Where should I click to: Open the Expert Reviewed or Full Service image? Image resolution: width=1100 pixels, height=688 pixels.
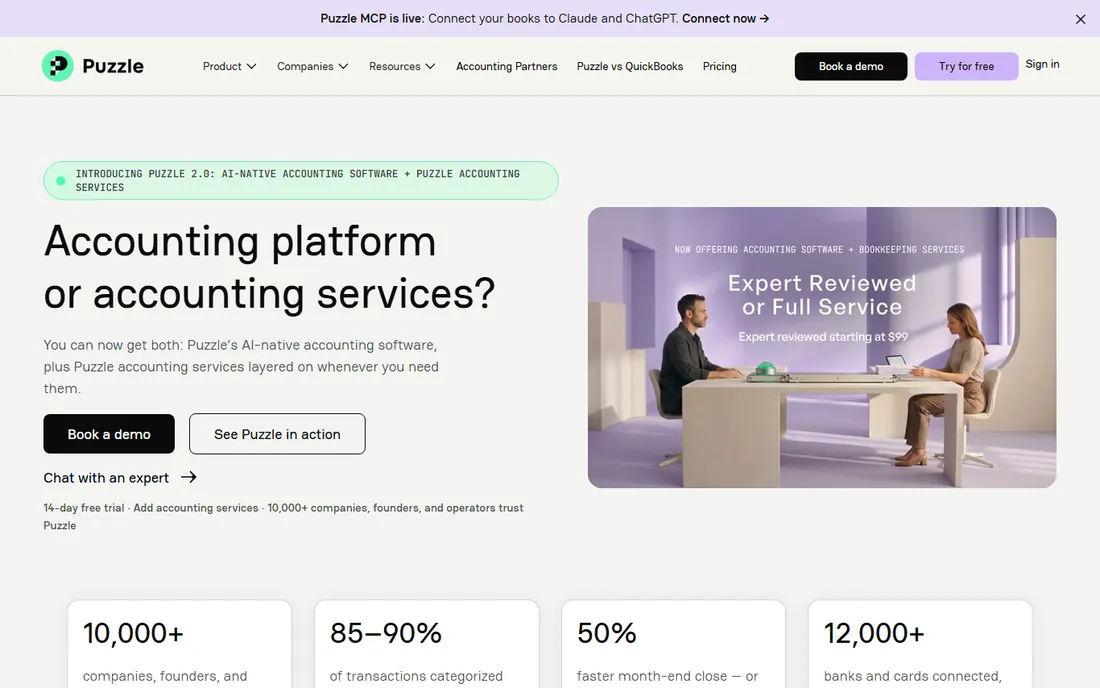click(x=822, y=347)
